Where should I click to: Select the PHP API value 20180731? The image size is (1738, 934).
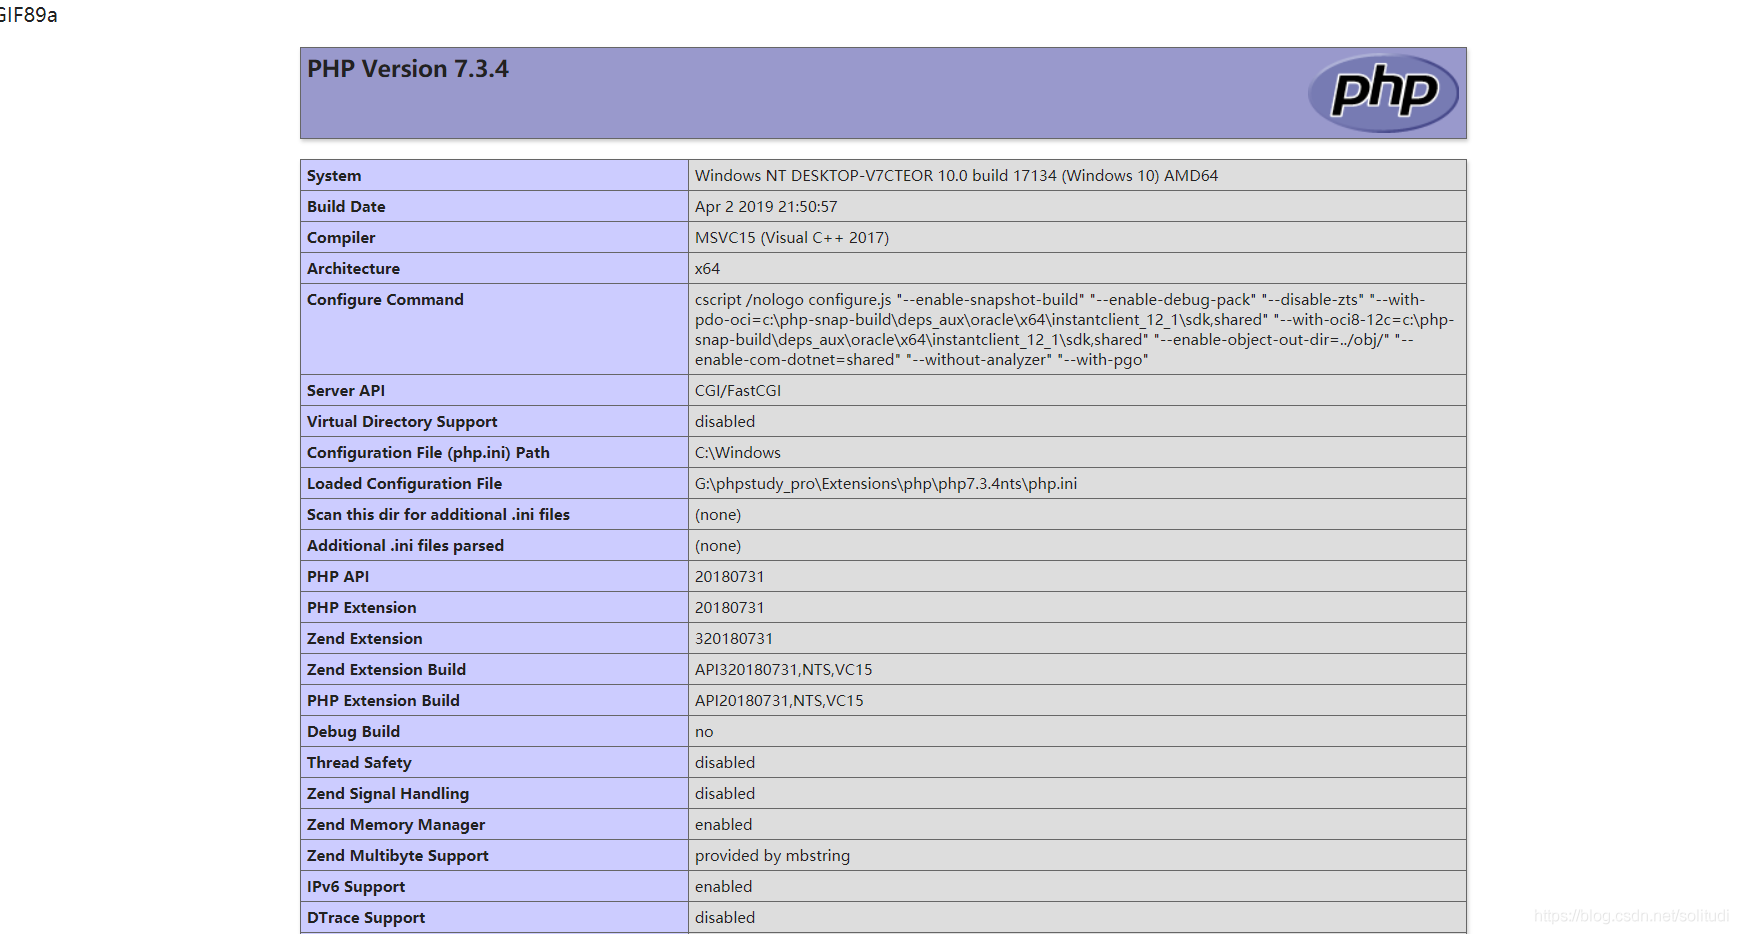(x=730, y=577)
